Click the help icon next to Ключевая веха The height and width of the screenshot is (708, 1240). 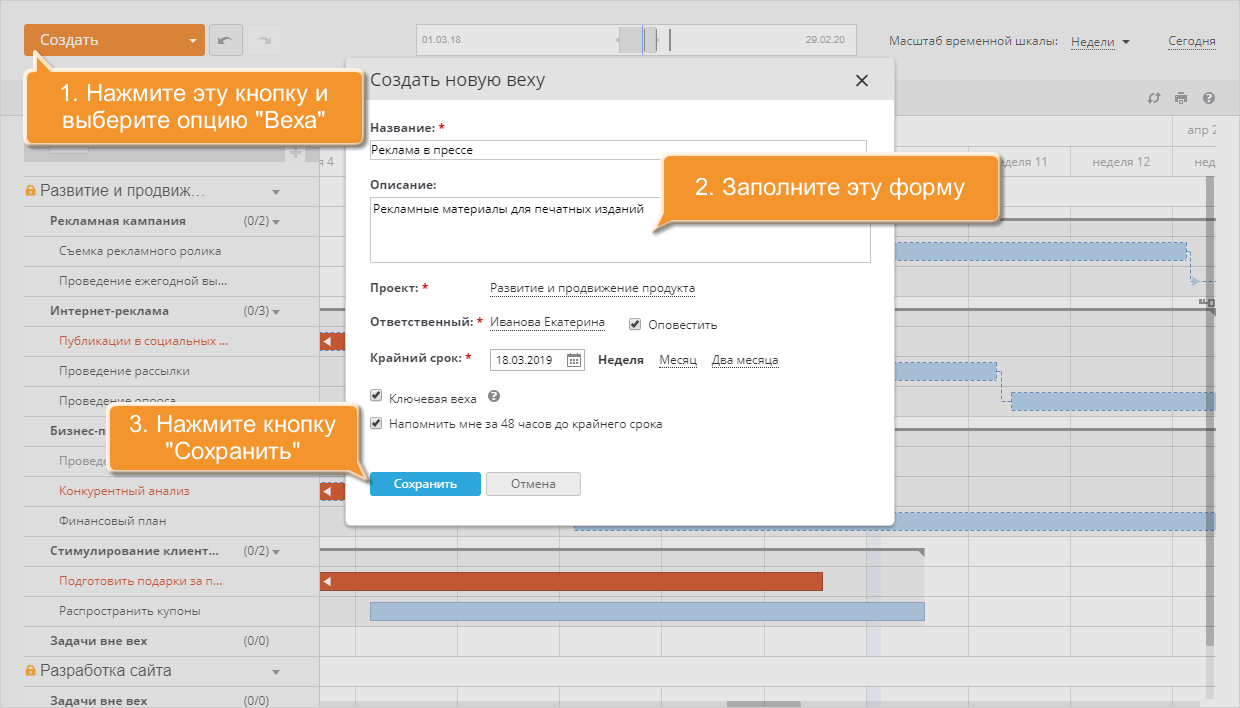coord(493,397)
